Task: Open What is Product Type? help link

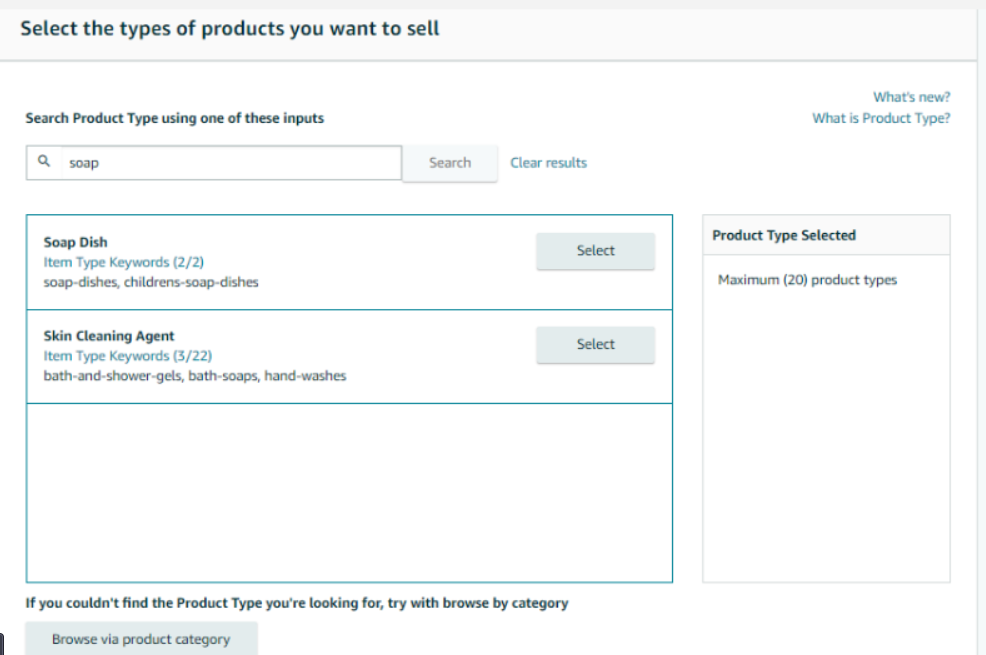Action: pos(881,118)
